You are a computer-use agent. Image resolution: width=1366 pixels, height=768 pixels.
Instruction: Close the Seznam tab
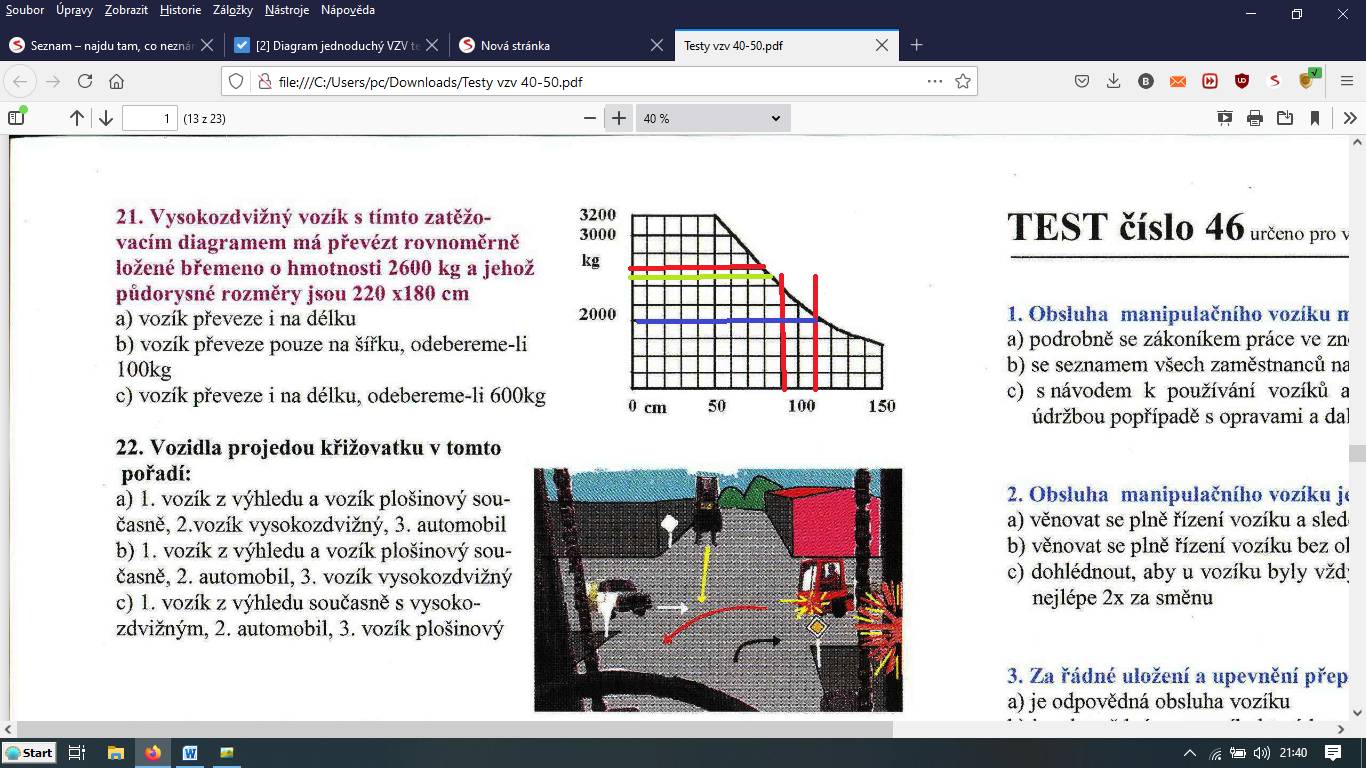pos(207,45)
